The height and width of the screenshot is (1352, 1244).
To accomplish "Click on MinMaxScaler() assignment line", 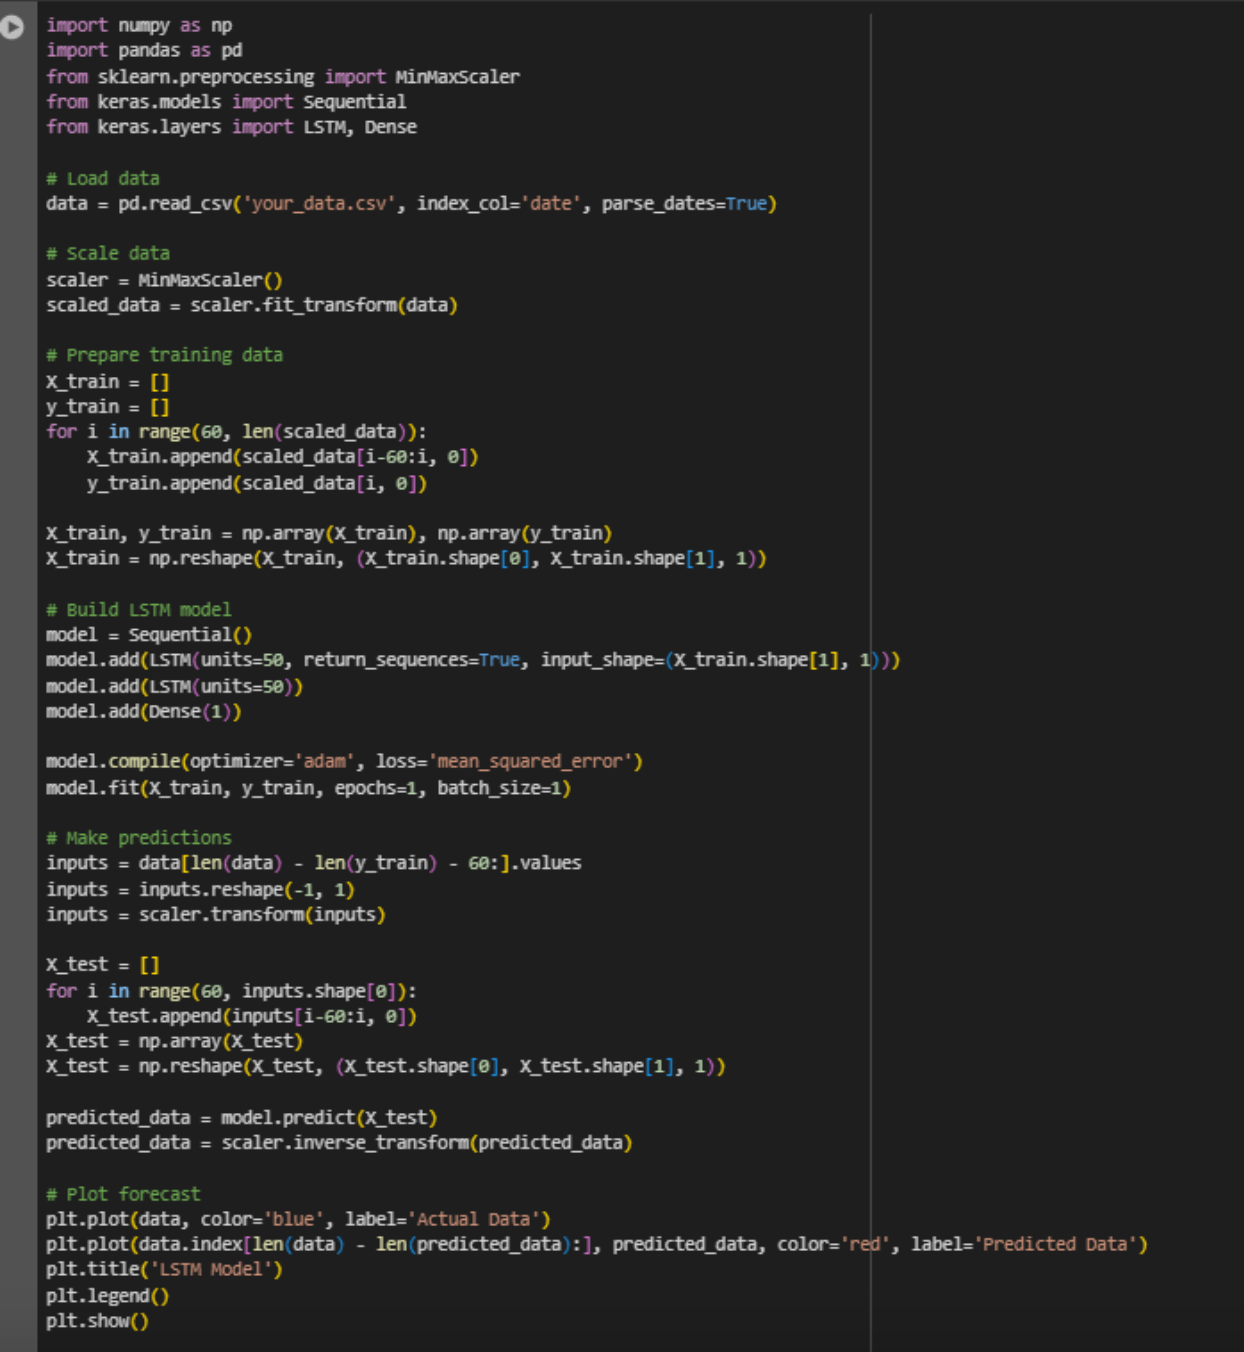I will pos(164,280).
